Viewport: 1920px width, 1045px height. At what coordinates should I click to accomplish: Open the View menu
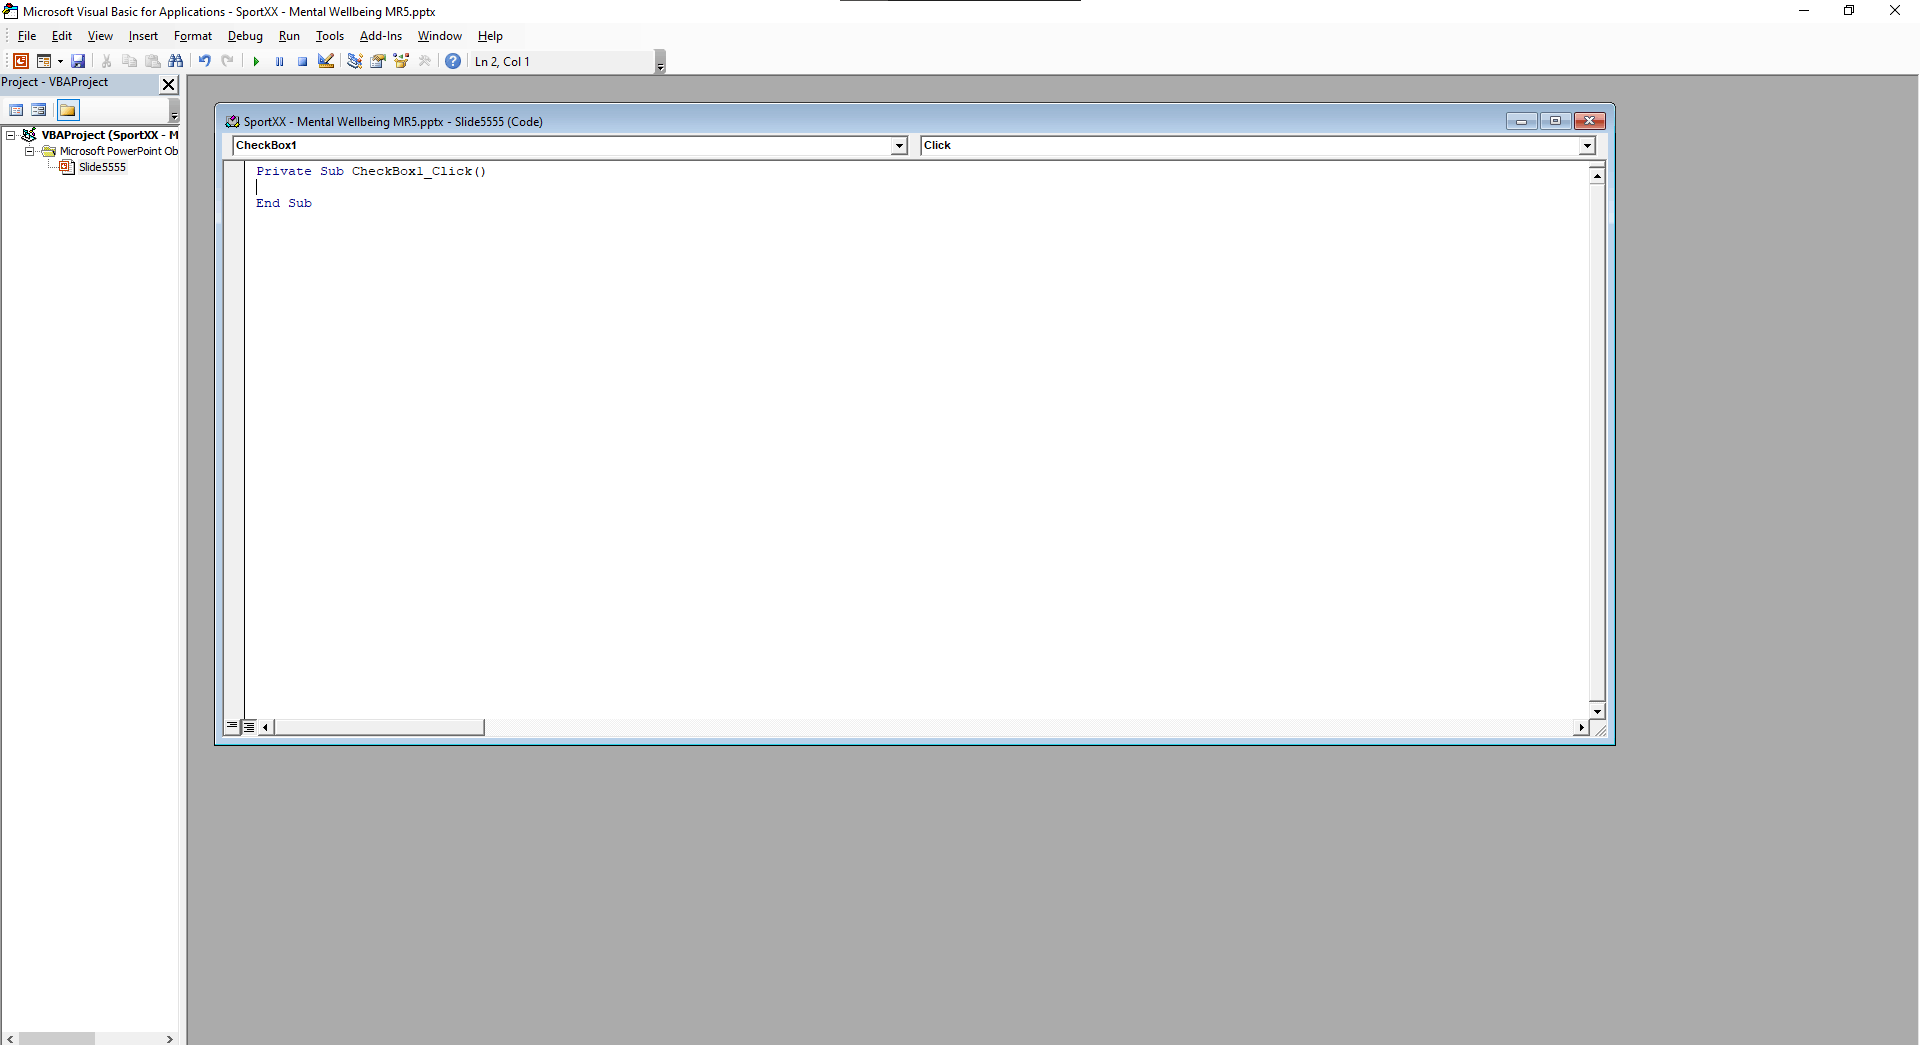(x=100, y=36)
